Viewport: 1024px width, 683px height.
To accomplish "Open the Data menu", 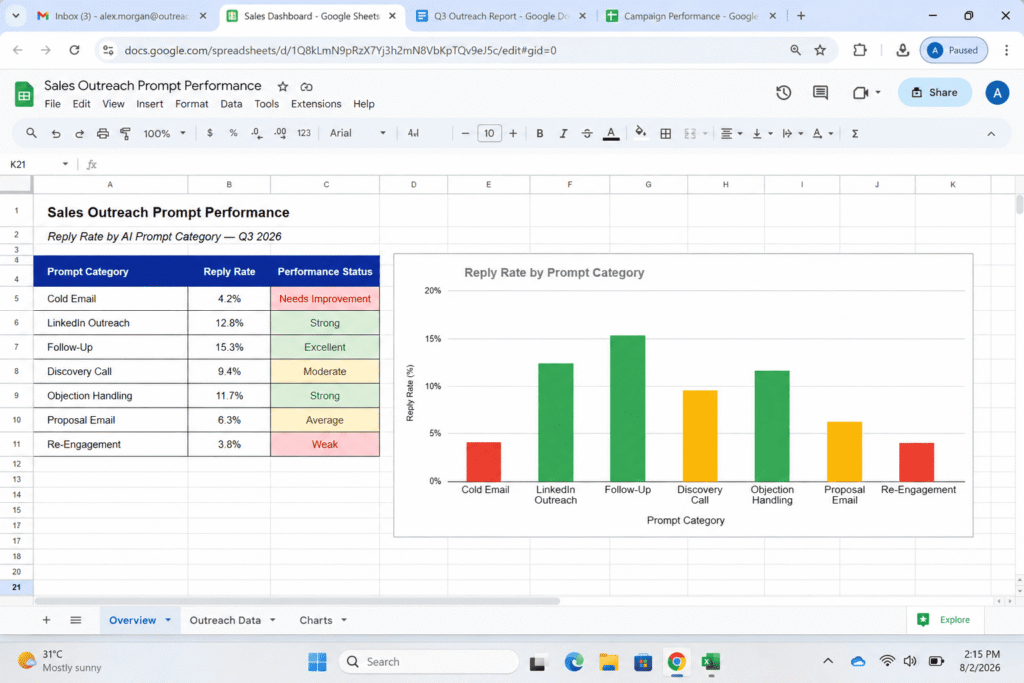I will click(x=231, y=104).
